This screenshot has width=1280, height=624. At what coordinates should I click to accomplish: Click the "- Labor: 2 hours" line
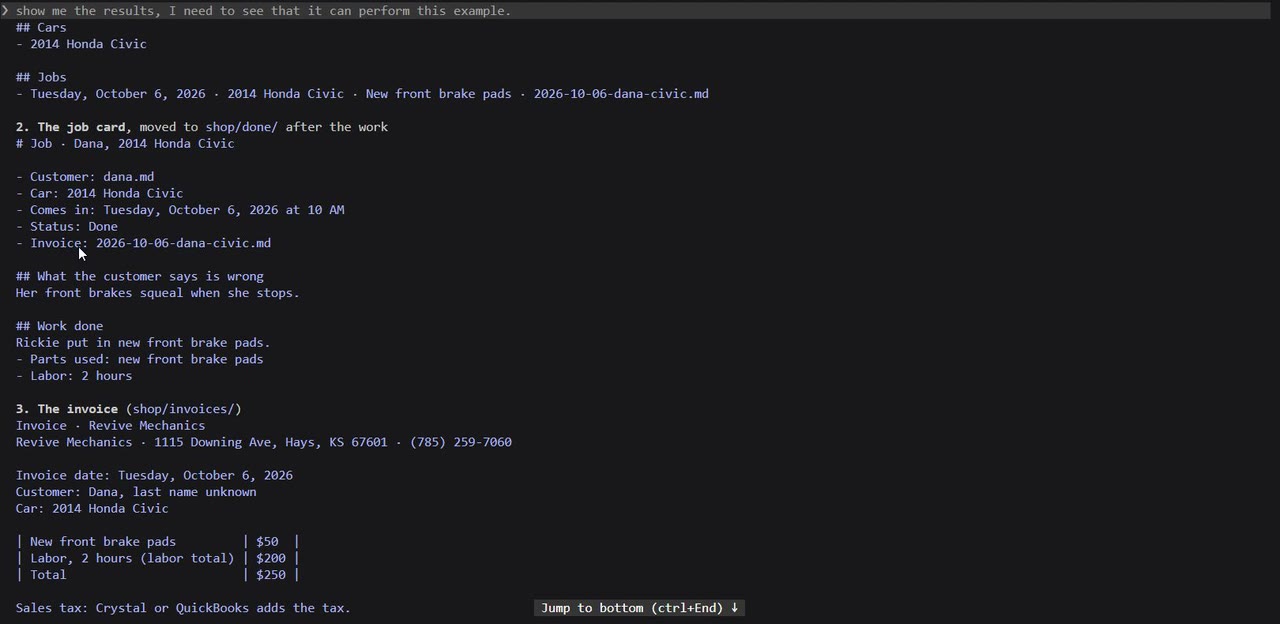tap(74, 376)
